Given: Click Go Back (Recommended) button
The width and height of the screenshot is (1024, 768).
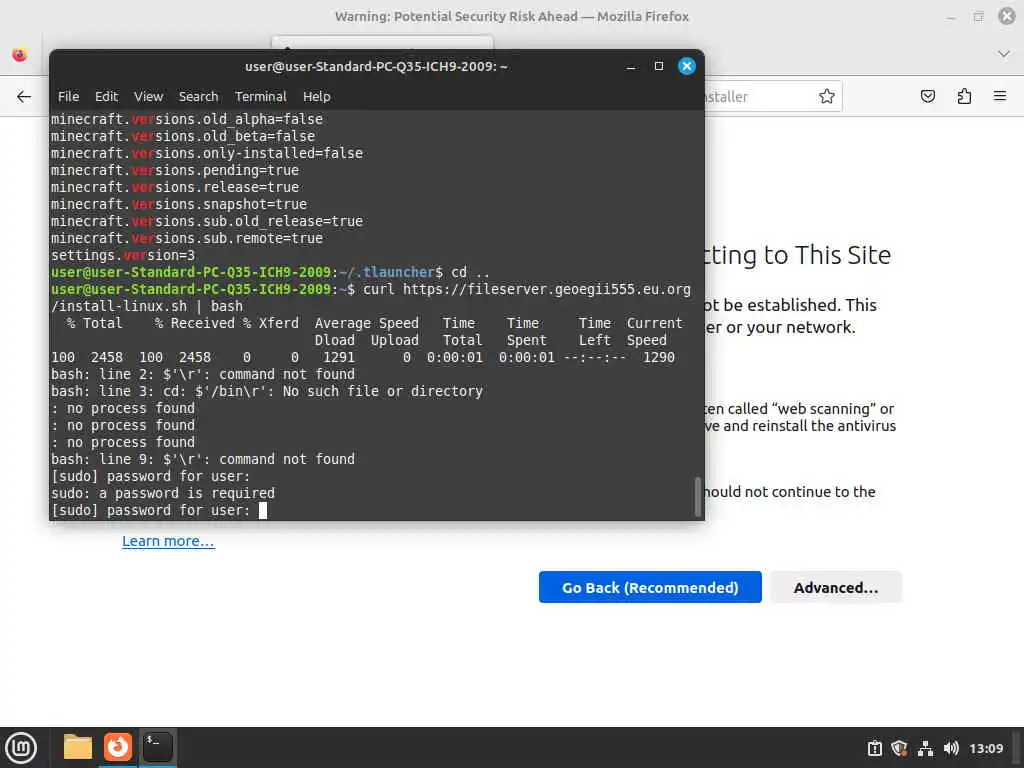Looking at the screenshot, I should pyautogui.click(x=650, y=587).
